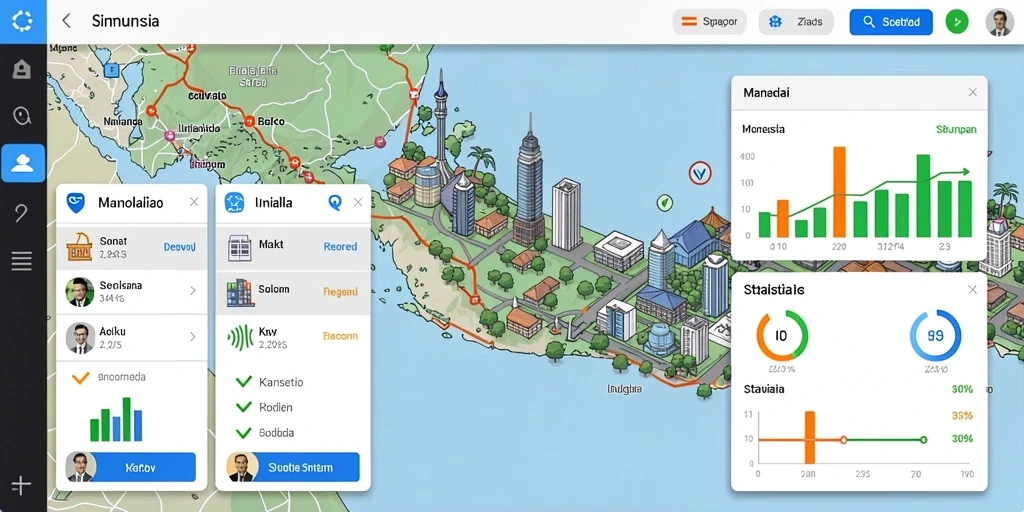
Task: Click the red circled V marker on the map
Action: (x=699, y=173)
